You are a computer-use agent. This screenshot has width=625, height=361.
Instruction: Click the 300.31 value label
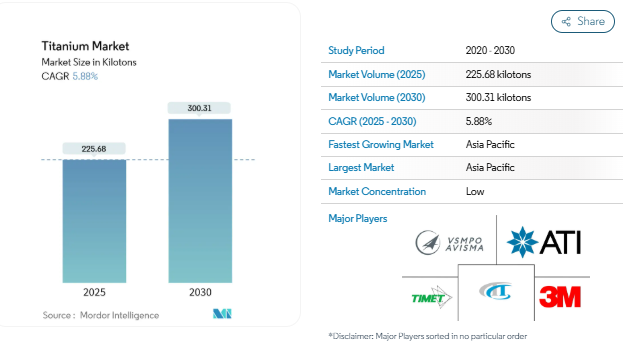[199, 108]
